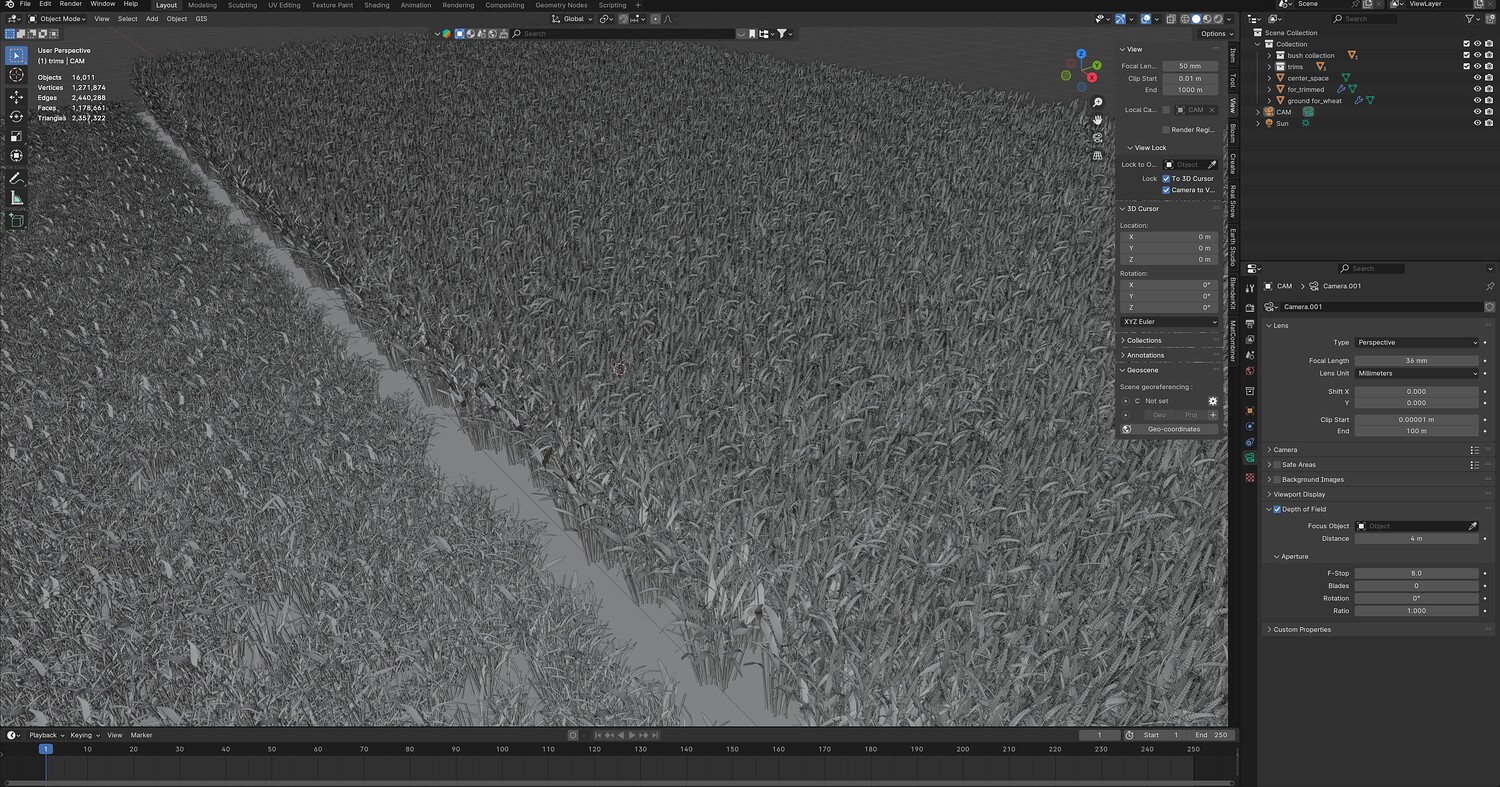Click the Focus Distance 4 m field

point(1416,539)
